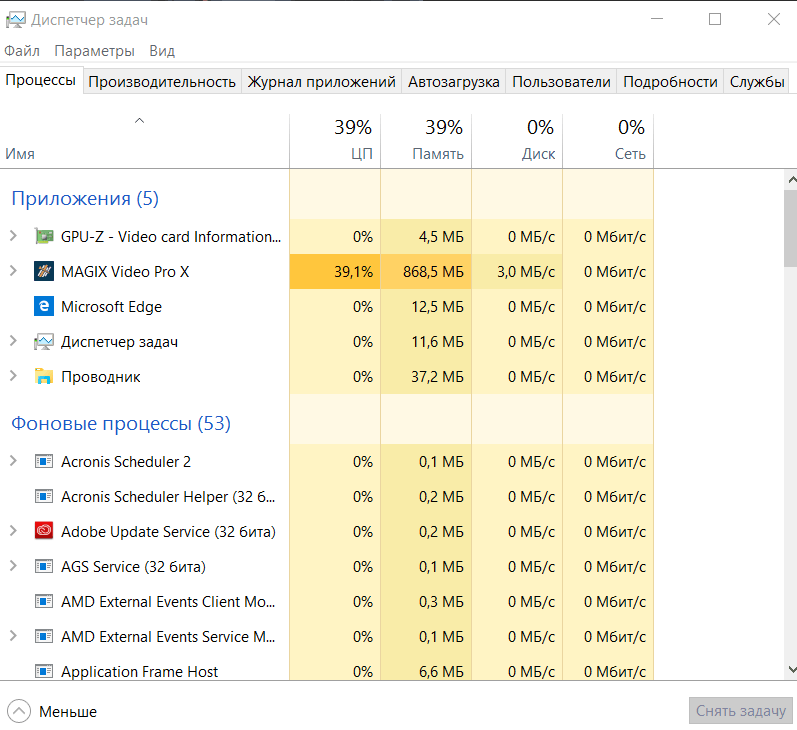The image size is (797, 730).
Task: Switch to the Пользователи tab
Action: pyautogui.click(x=561, y=82)
